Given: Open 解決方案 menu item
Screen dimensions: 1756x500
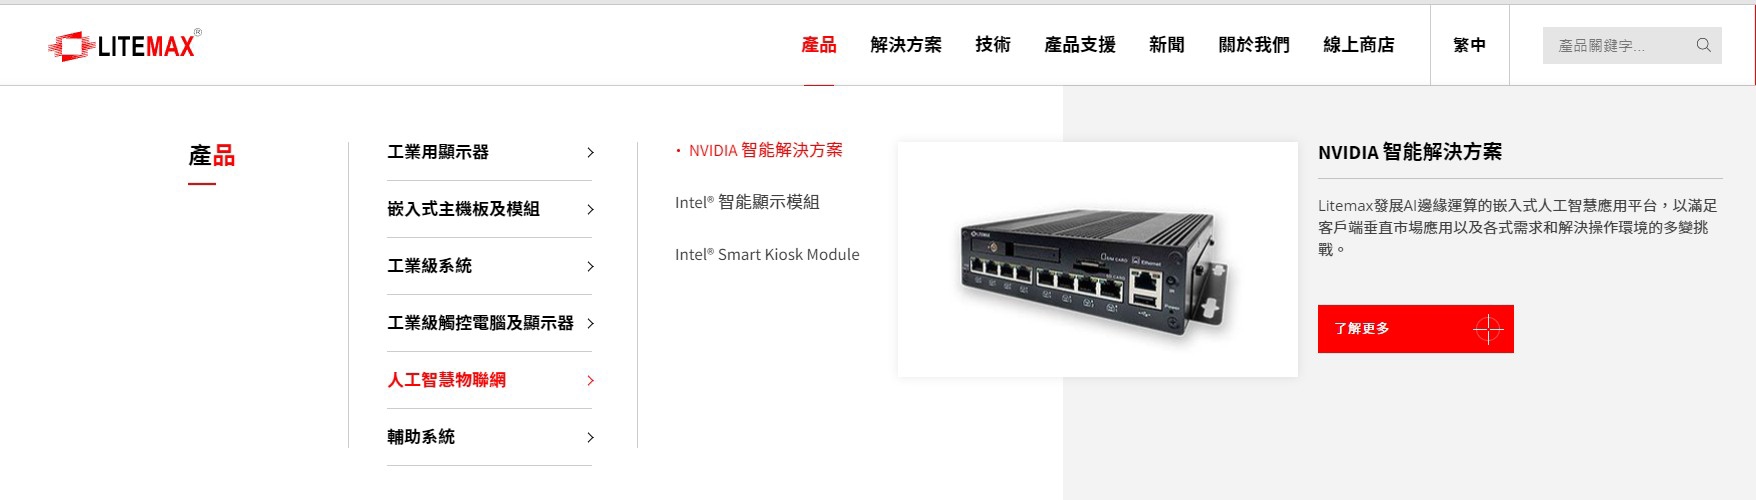Looking at the screenshot, I should 906,45.
